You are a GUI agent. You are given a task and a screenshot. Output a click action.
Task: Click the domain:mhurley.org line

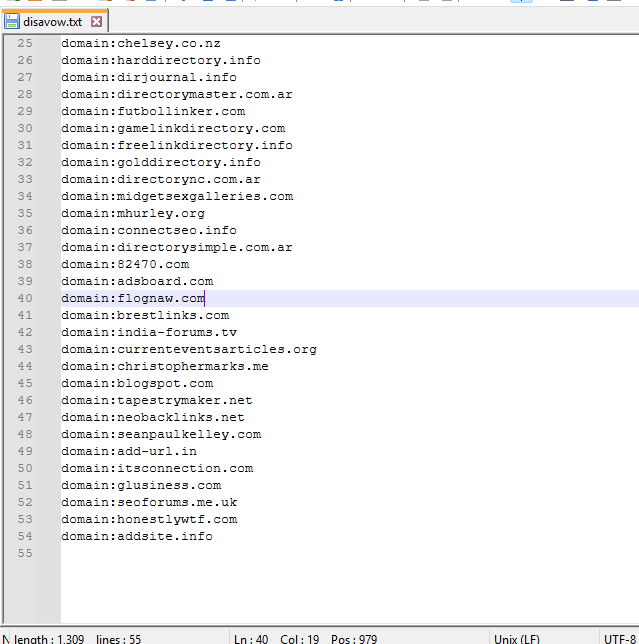tap(133, 214)
